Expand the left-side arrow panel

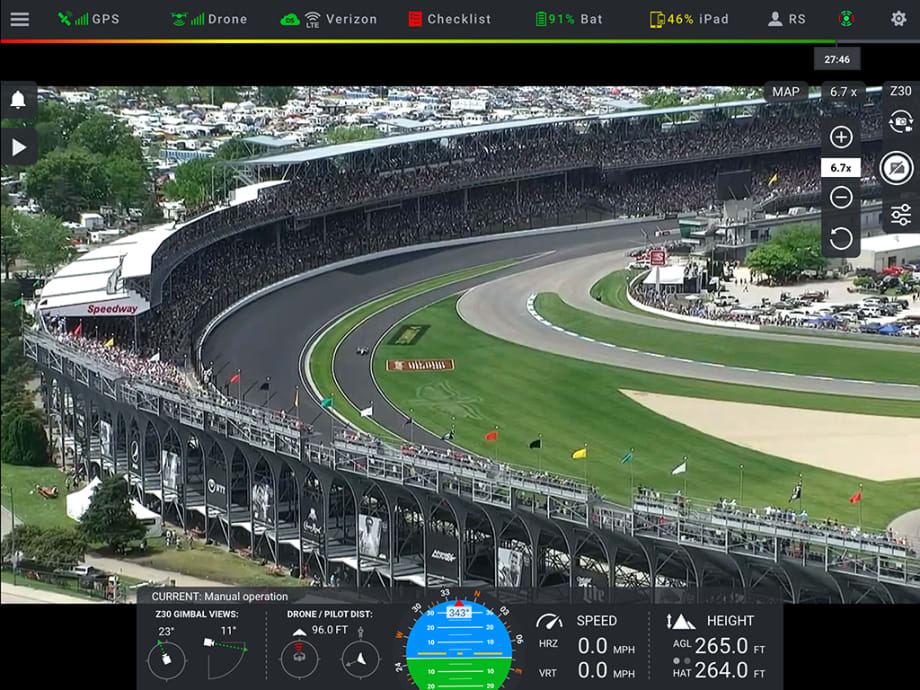point(18,147)
